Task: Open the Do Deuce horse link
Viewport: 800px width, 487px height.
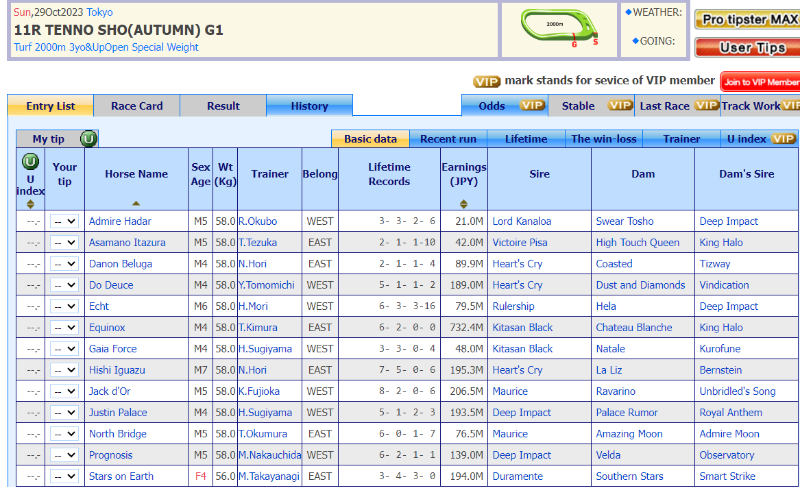Action: 111,285
